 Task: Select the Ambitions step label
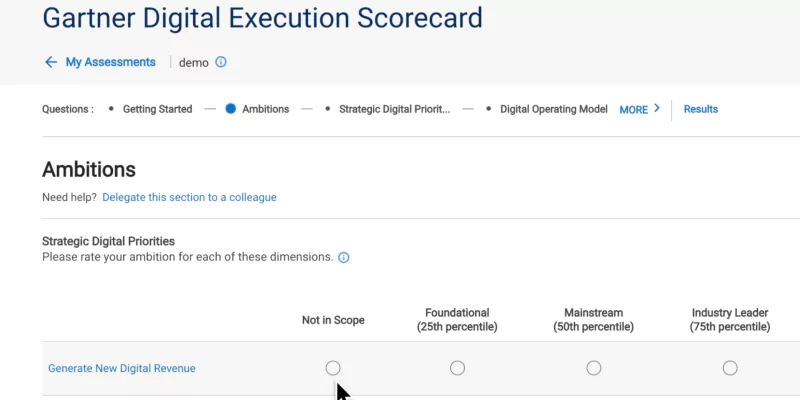pyautogui.click(x=265, y=109)
